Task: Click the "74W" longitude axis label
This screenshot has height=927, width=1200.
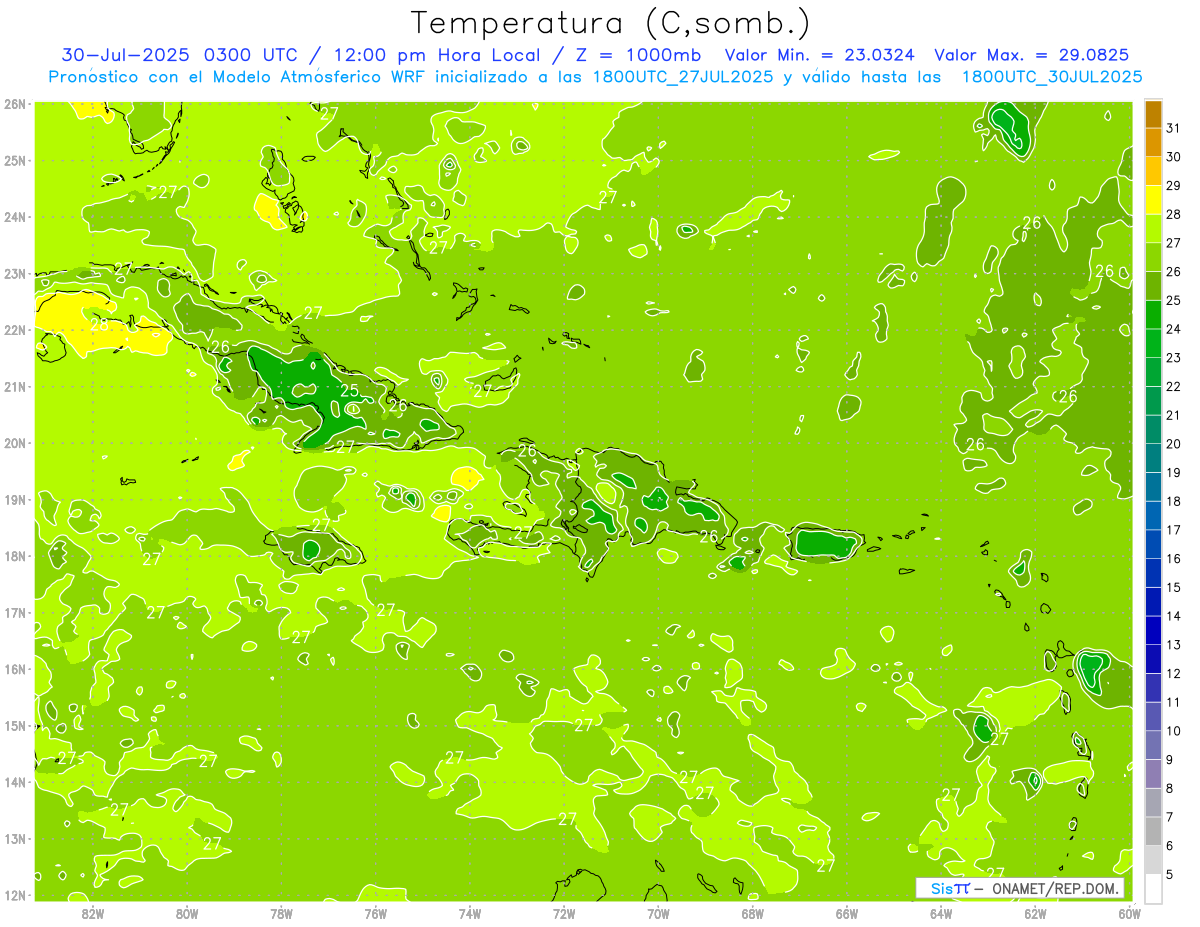Action: [x=470, y=913]
